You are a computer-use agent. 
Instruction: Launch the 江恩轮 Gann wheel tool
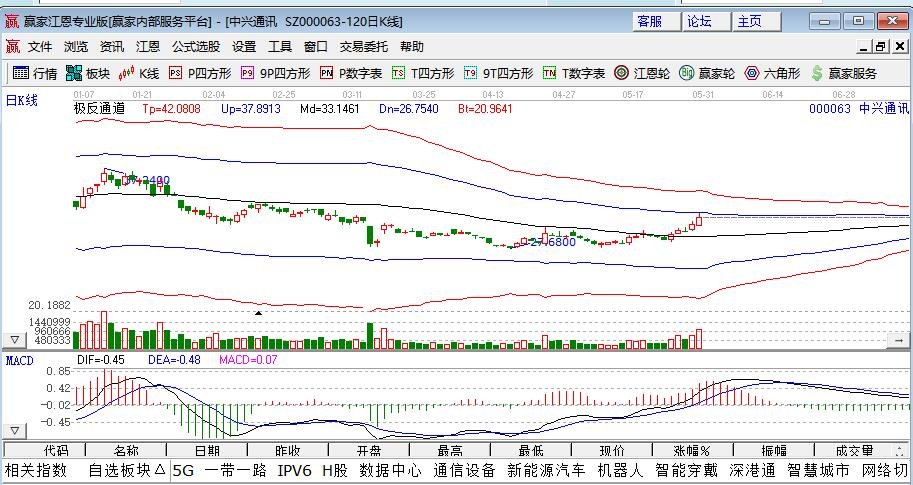click(x=574, y=73)
